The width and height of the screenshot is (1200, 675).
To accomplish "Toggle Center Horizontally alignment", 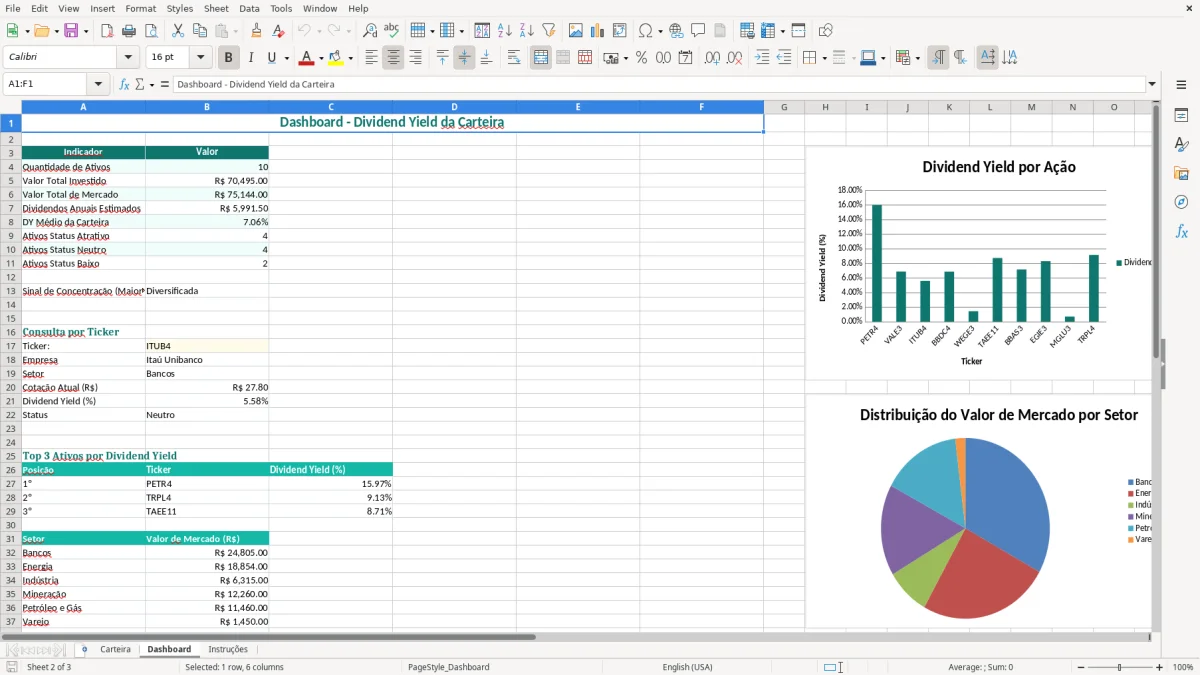I will (x=394, y=58).
